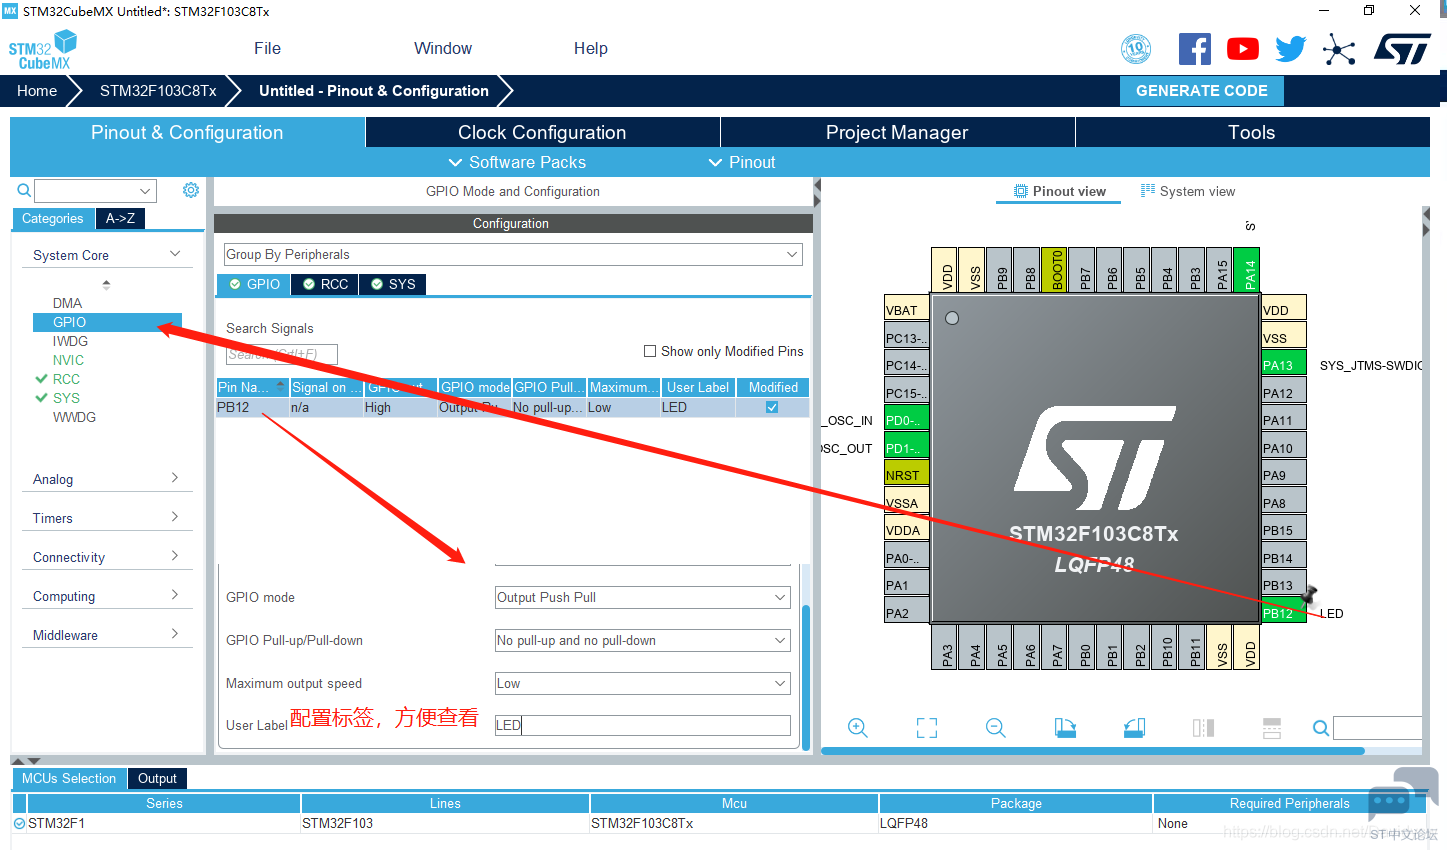Image resolution: width=1447 pixels, height=850 pixels.
Task: Open the Output tab at bottom
Action: coord(157,778)
